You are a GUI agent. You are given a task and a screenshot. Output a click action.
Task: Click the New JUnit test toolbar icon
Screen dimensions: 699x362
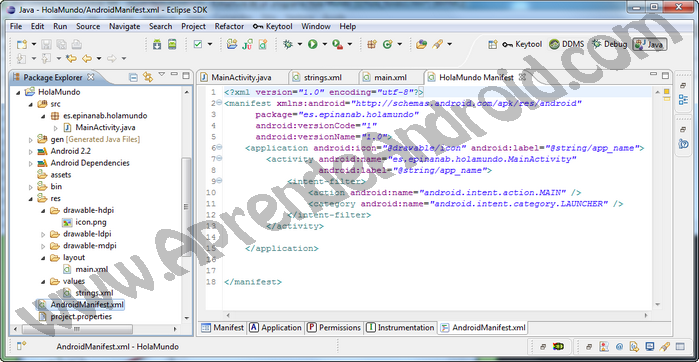pyautogui.click(x=247, y=44)
